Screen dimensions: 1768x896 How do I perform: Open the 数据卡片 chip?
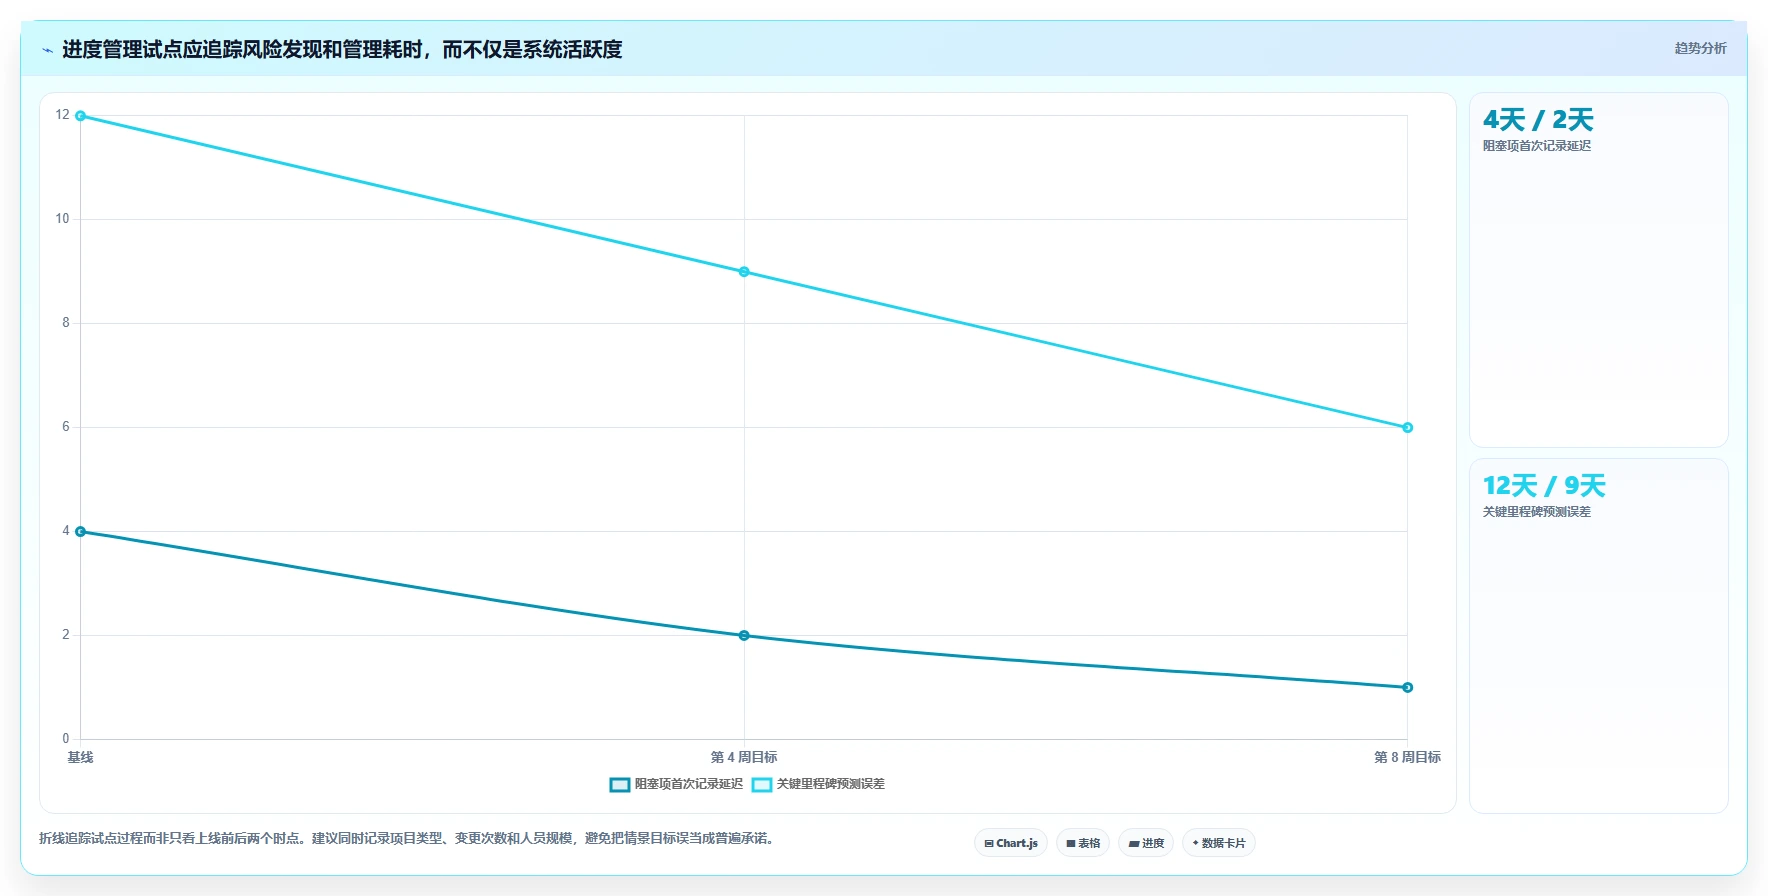[x=1219, y=843]
